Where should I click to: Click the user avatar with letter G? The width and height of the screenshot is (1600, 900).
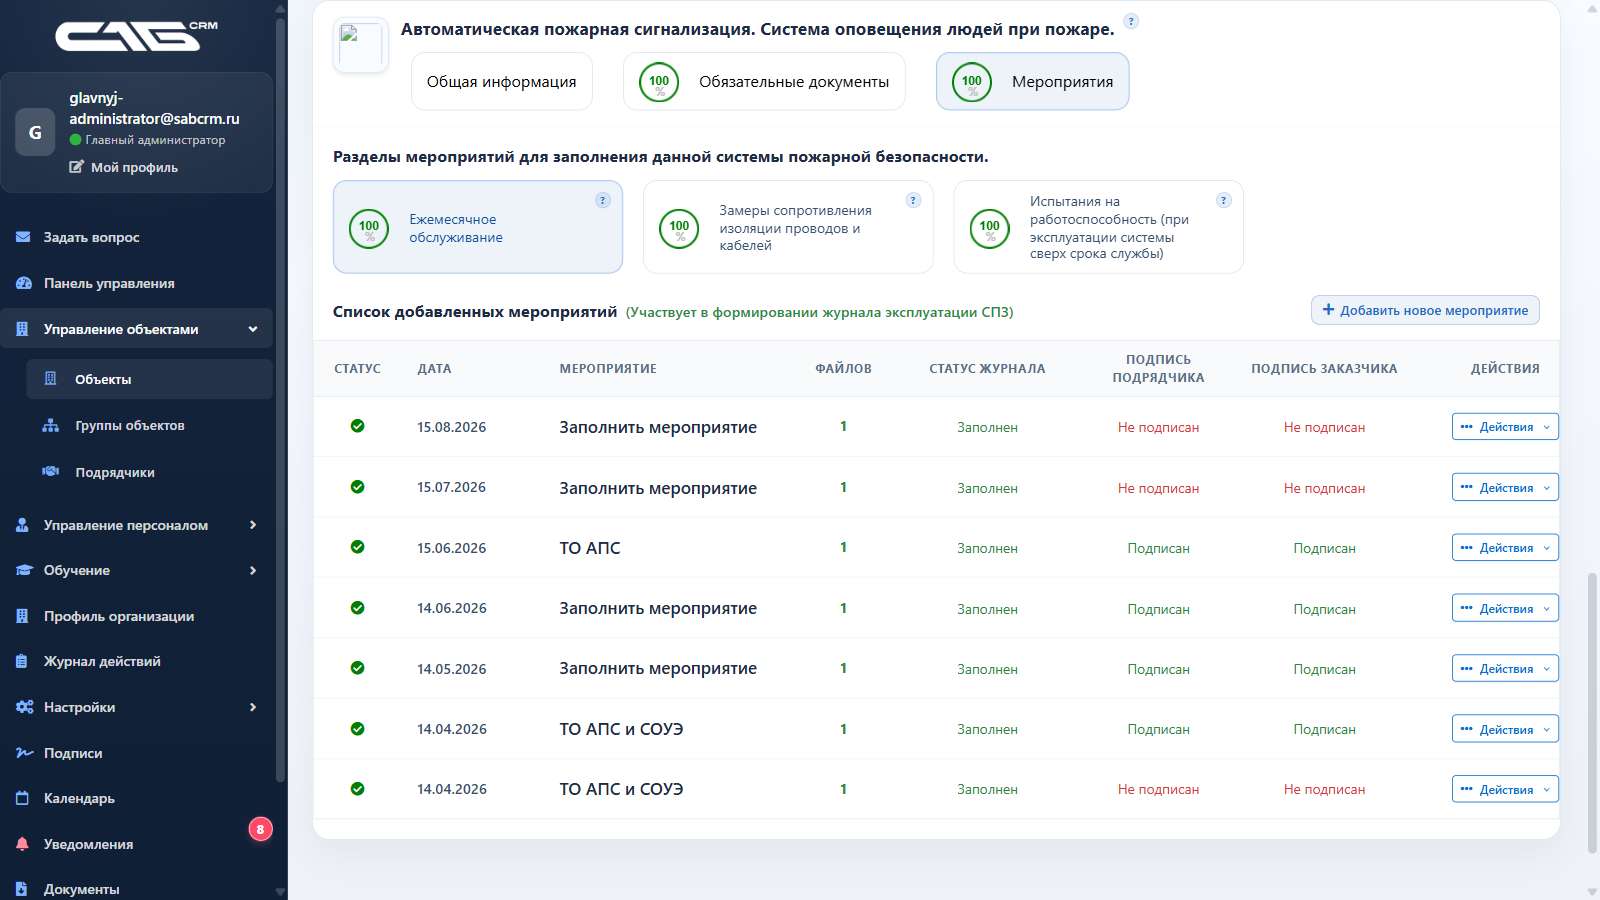click(x=35, y=132)
